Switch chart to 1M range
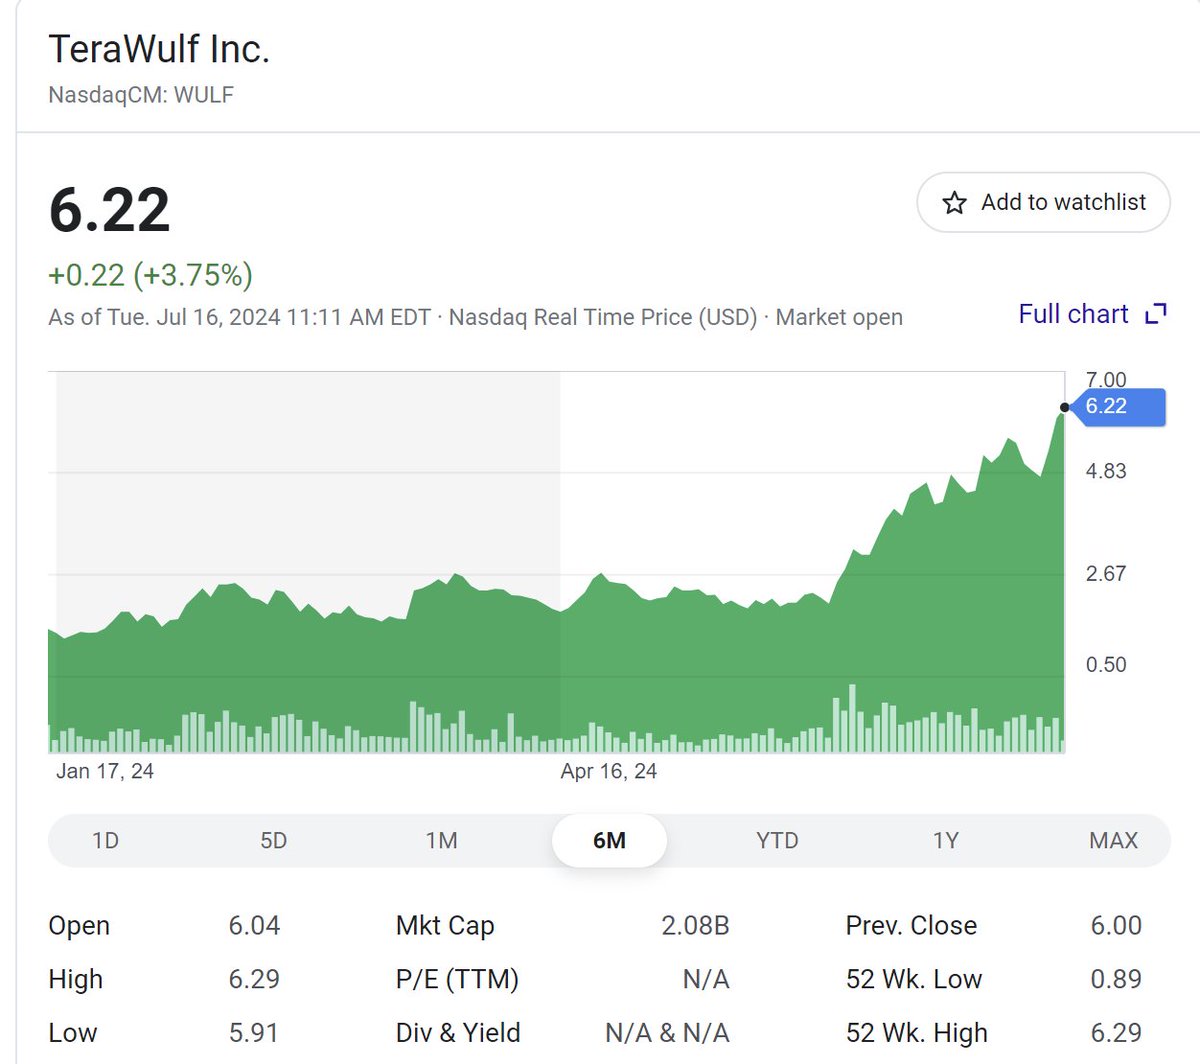This screenshot has width=1200, height=1064. 441,840
